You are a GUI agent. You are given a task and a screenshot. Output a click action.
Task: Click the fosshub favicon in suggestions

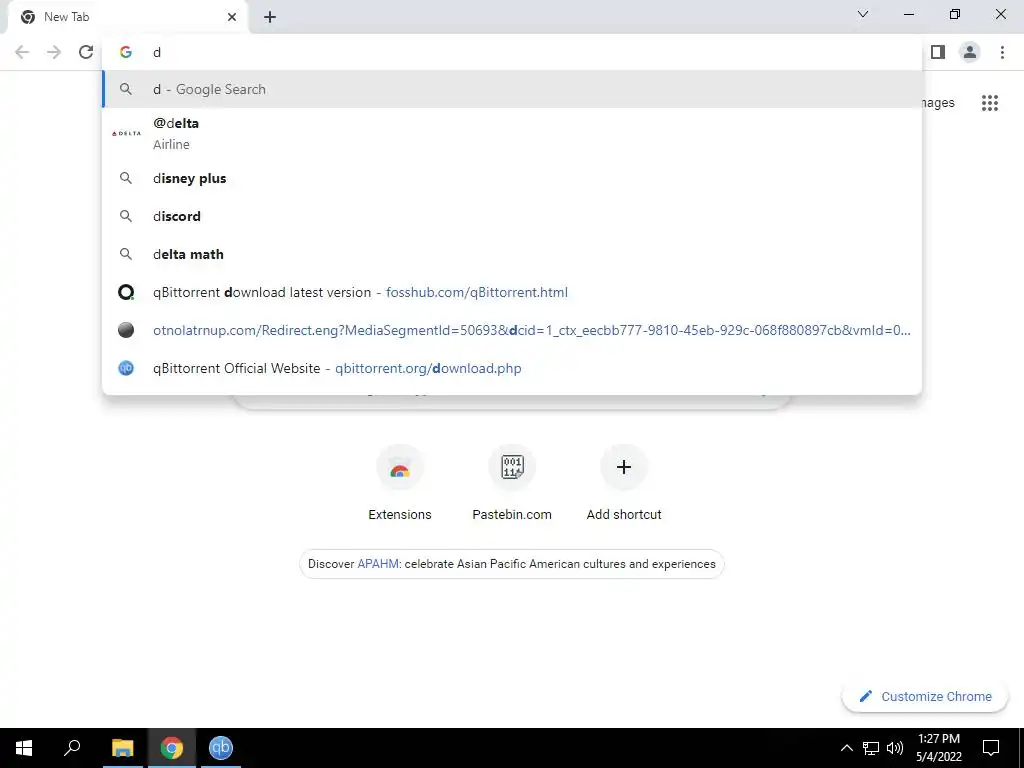pyautogui.click(x=126, y=292)
